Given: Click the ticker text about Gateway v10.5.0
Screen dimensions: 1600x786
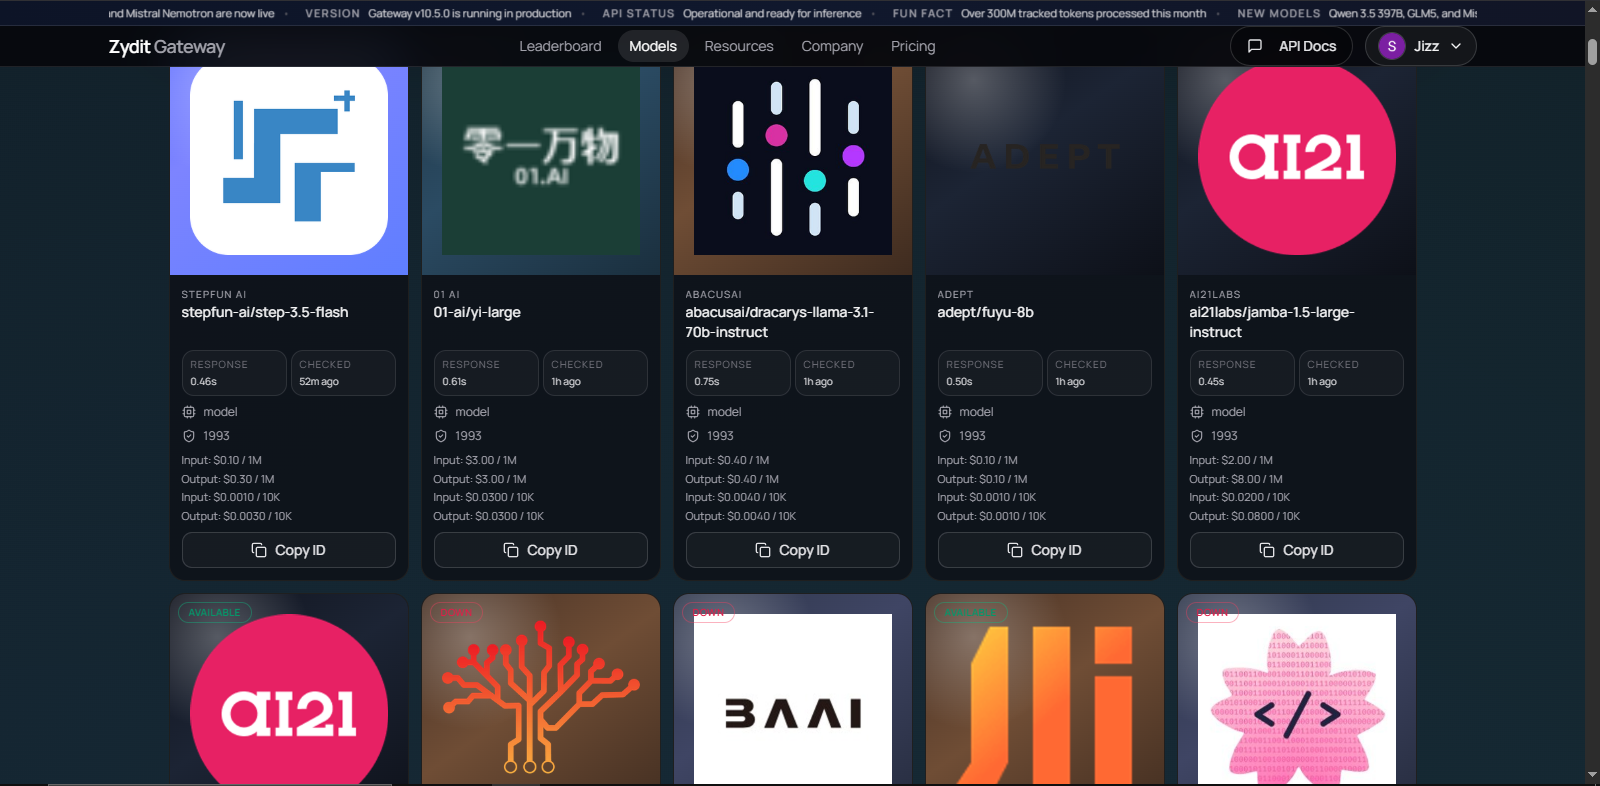Looking at the screenshot, I should [x=470, y=13].
